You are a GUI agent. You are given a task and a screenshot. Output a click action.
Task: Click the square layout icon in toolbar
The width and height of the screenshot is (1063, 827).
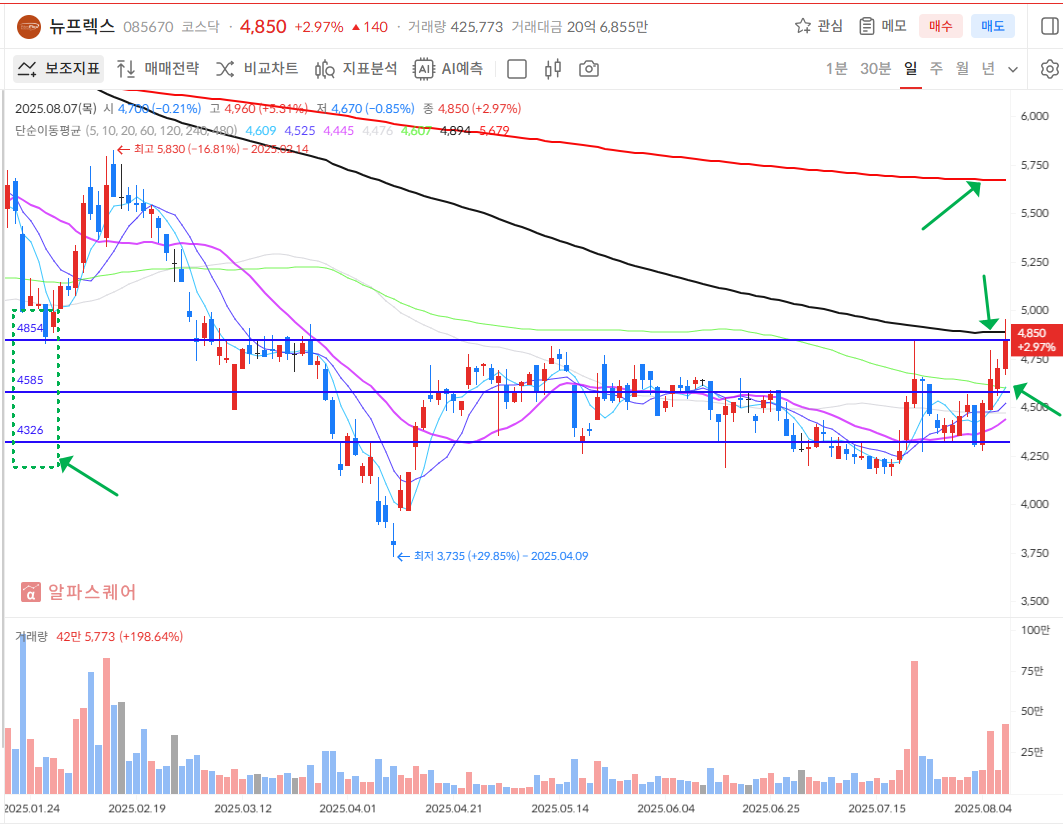[x=517, y=69]
